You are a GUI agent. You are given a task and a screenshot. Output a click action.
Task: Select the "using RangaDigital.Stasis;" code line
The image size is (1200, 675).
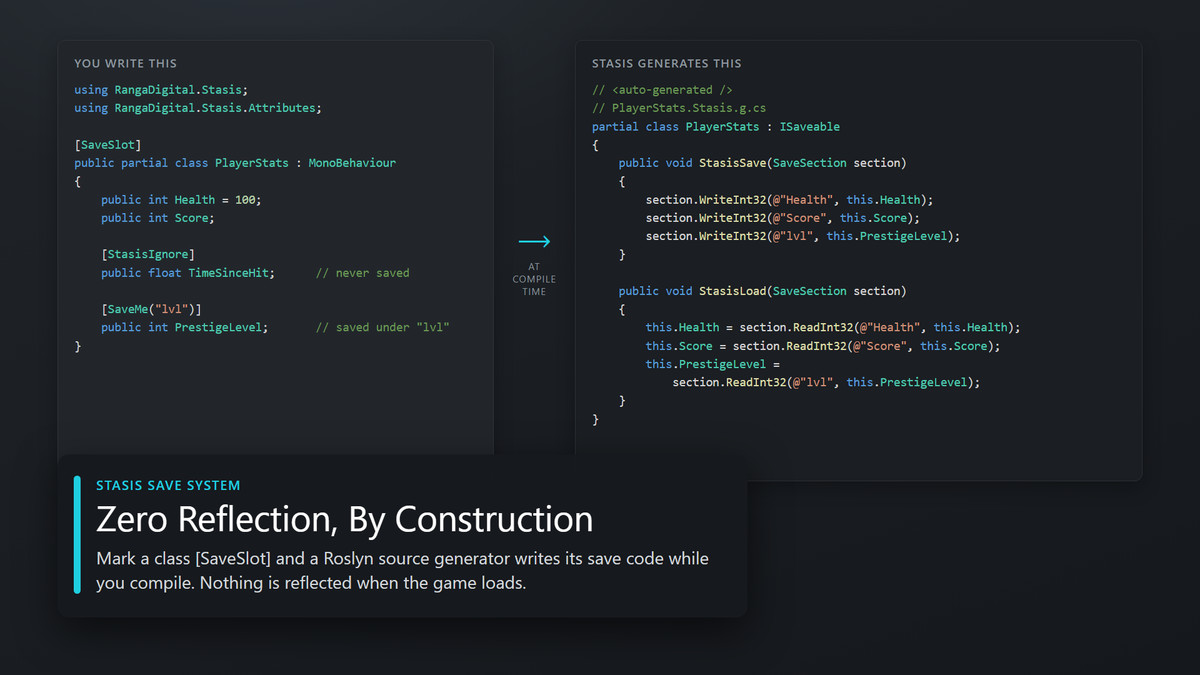161,90
